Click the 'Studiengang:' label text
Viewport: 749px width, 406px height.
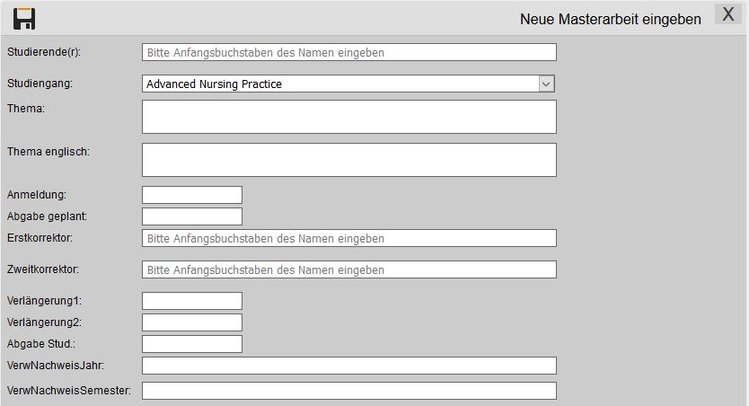[x=40, y=83]
